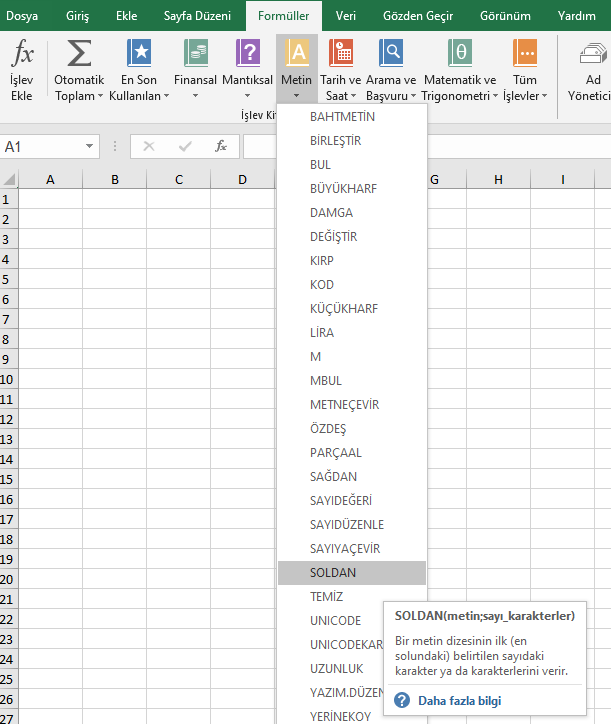This screenshot has height=724, width=611.
Task: Click the İşlev Ekle fx icon
Action: click(x=22, y=55)
